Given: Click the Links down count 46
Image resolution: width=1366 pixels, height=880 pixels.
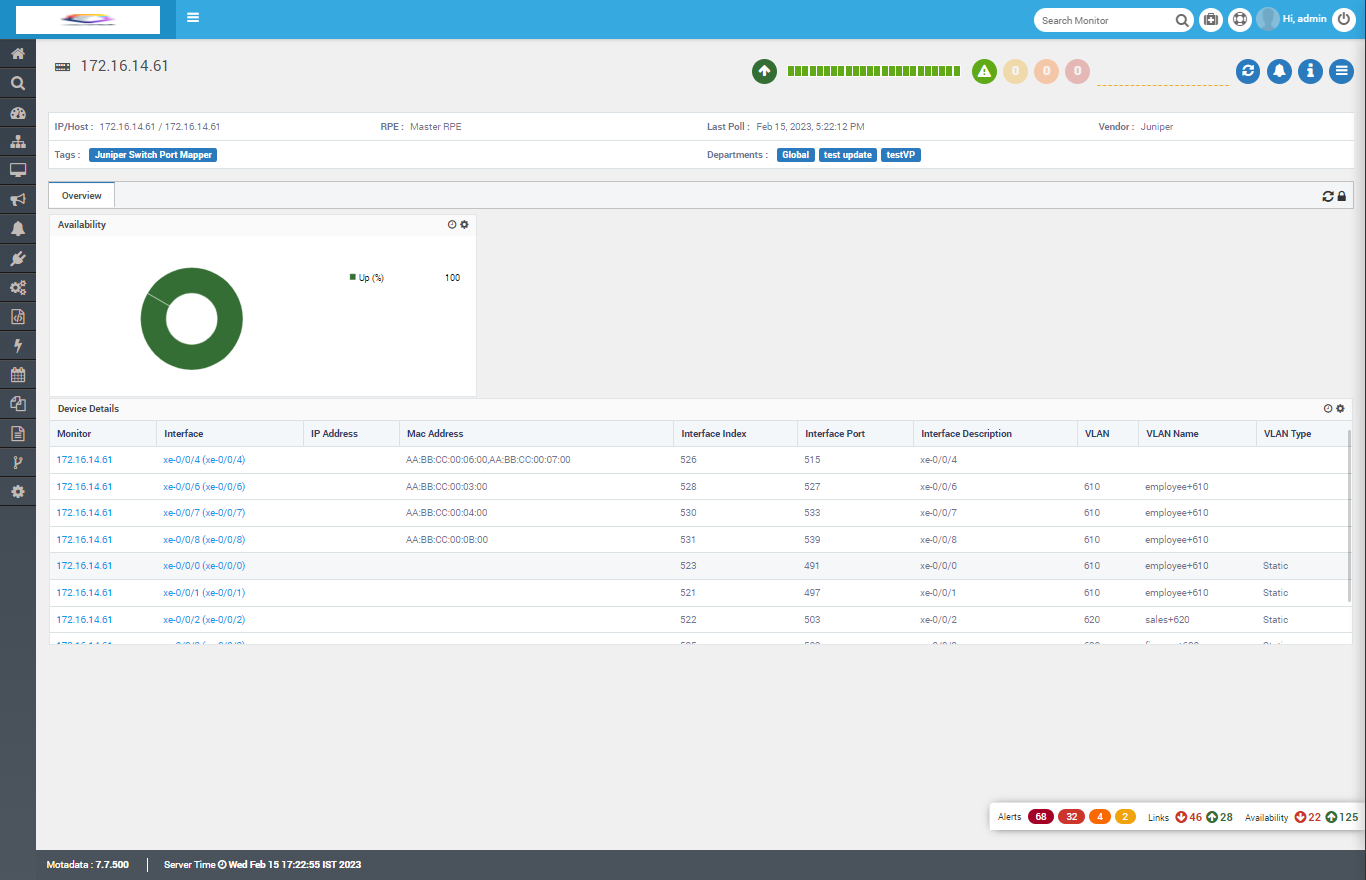Looking at the screenshot, I should 1189,817.
